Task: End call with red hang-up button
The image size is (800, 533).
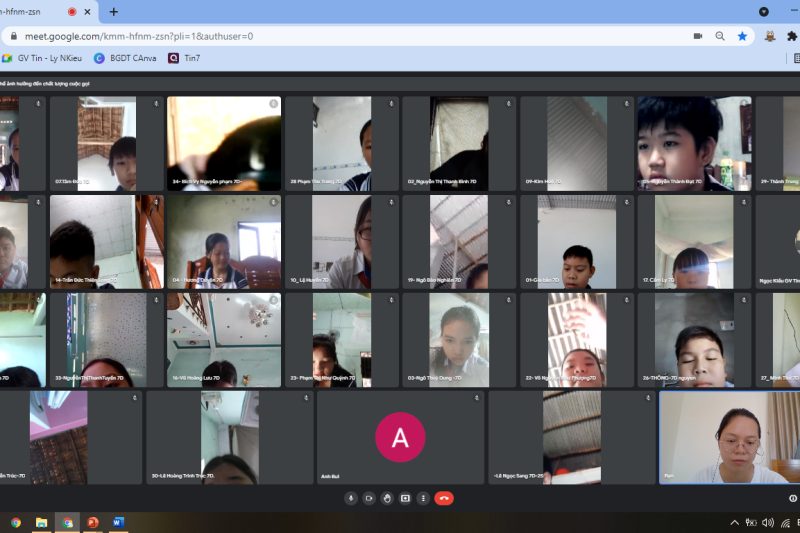Action: pyautogui.click(x=445, y=498)
